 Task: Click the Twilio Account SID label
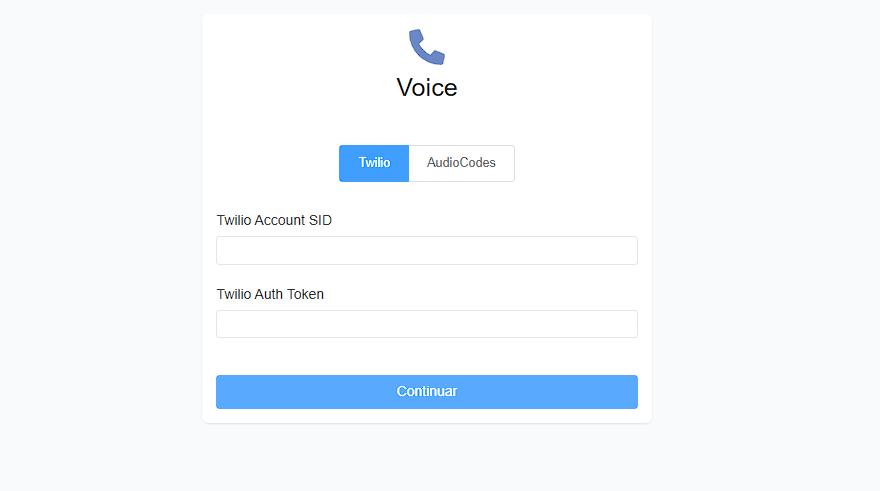point(274,220)
